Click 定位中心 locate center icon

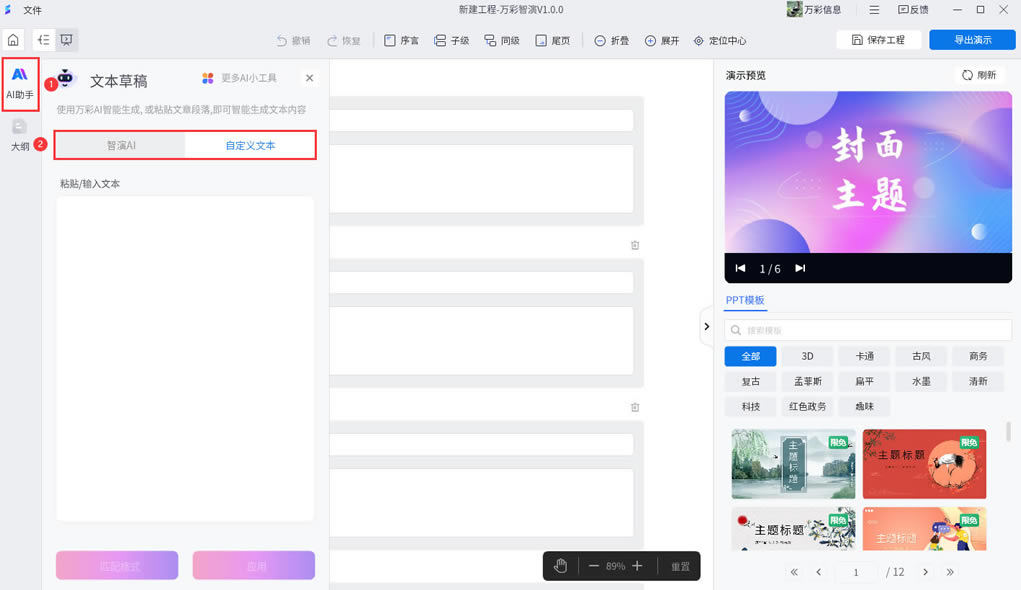[x=699, y=41]
